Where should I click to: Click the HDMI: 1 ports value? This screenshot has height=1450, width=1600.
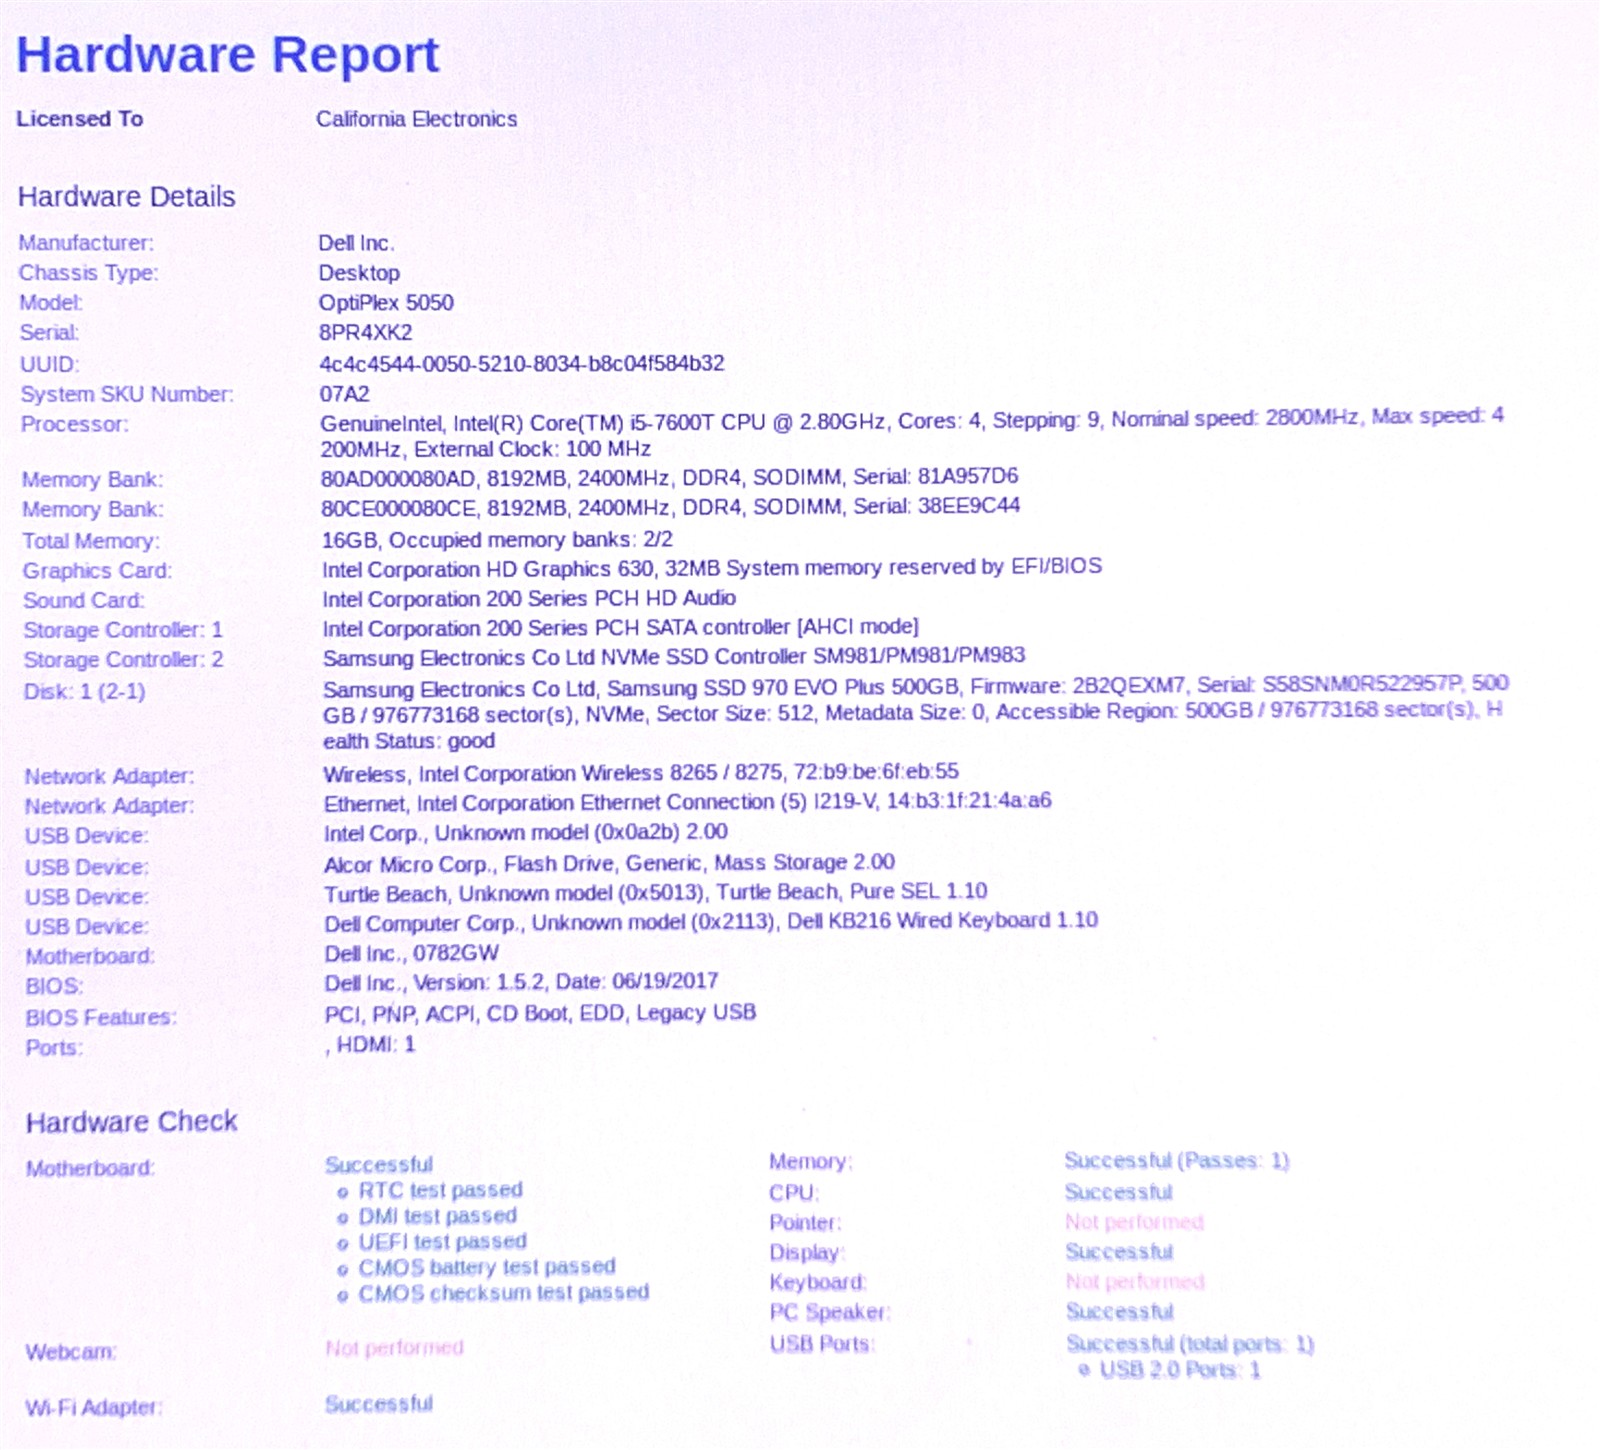[370, 1045]
